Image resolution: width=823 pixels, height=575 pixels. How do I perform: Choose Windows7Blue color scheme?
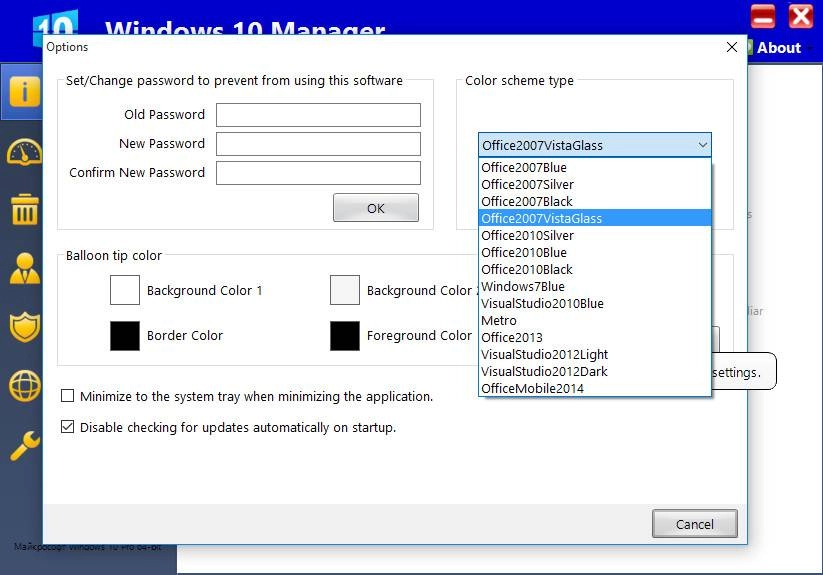595,286
